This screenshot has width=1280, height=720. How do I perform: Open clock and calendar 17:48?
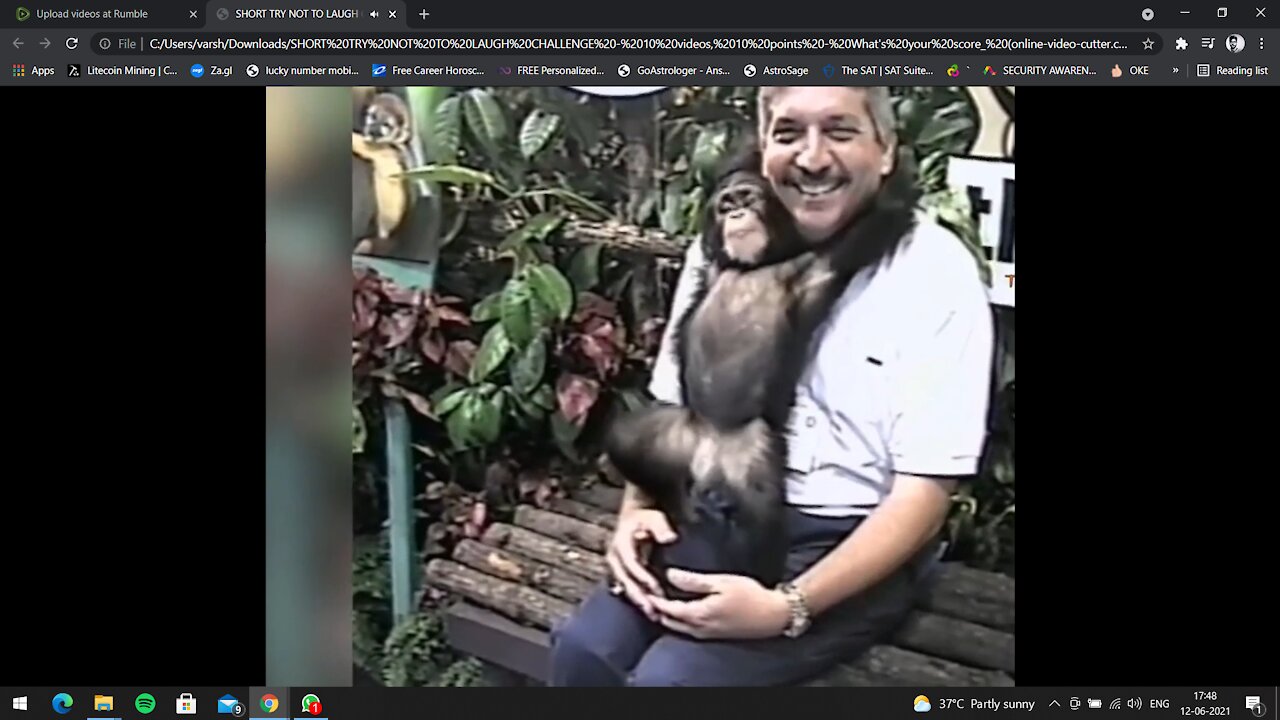point(1205,704)
